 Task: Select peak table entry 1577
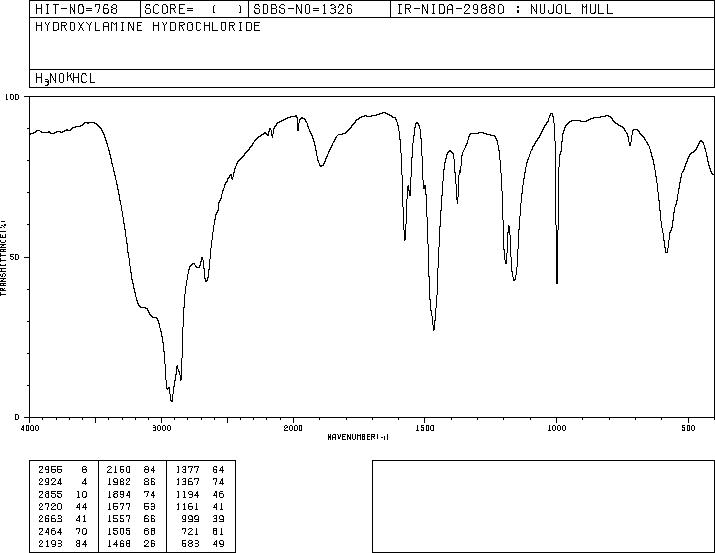(119, 506)
